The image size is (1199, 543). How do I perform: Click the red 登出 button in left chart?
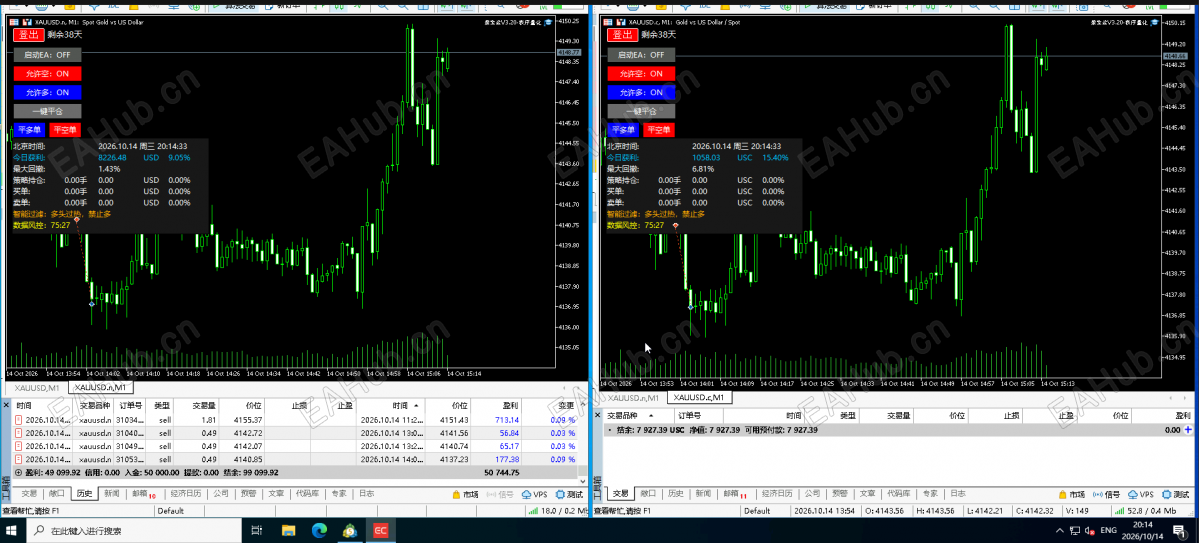tap(29, 34)
